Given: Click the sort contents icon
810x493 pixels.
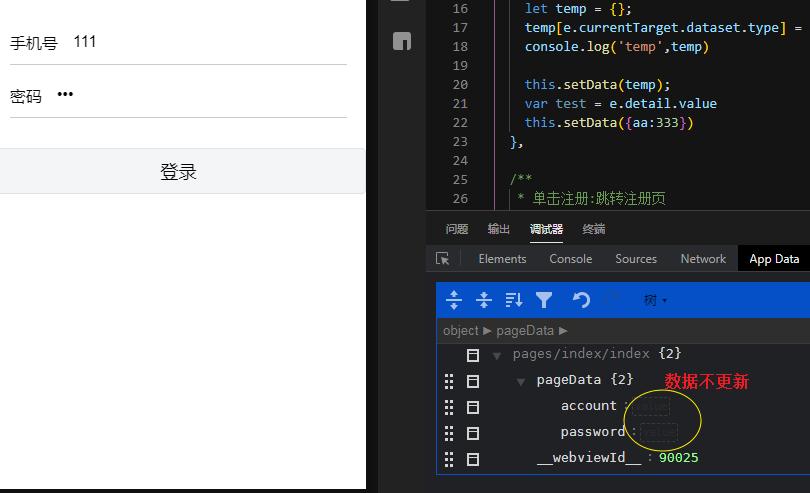Looking at the screenshot, I should coord(514,300).
